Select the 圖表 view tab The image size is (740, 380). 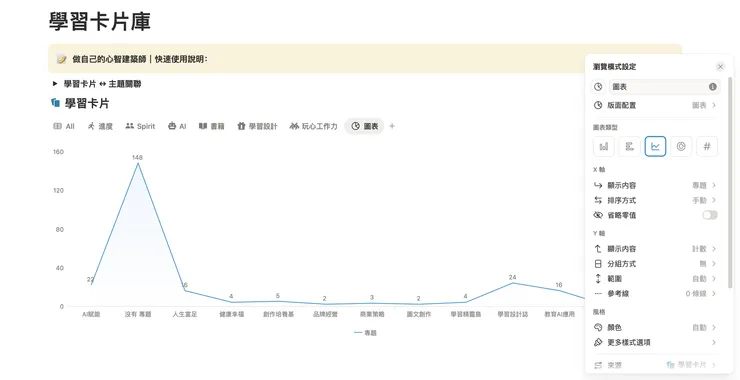[x=364, y=127]
